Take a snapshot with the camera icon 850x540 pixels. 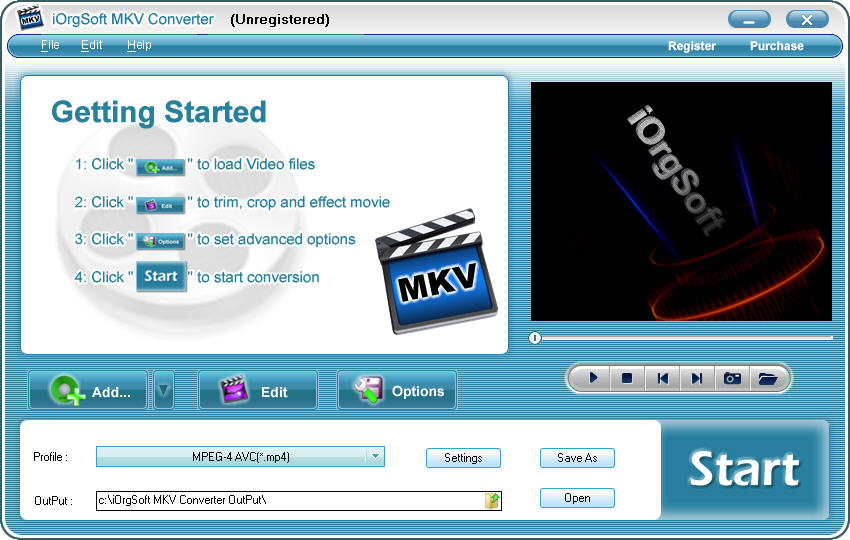click(x=732, y=378)
